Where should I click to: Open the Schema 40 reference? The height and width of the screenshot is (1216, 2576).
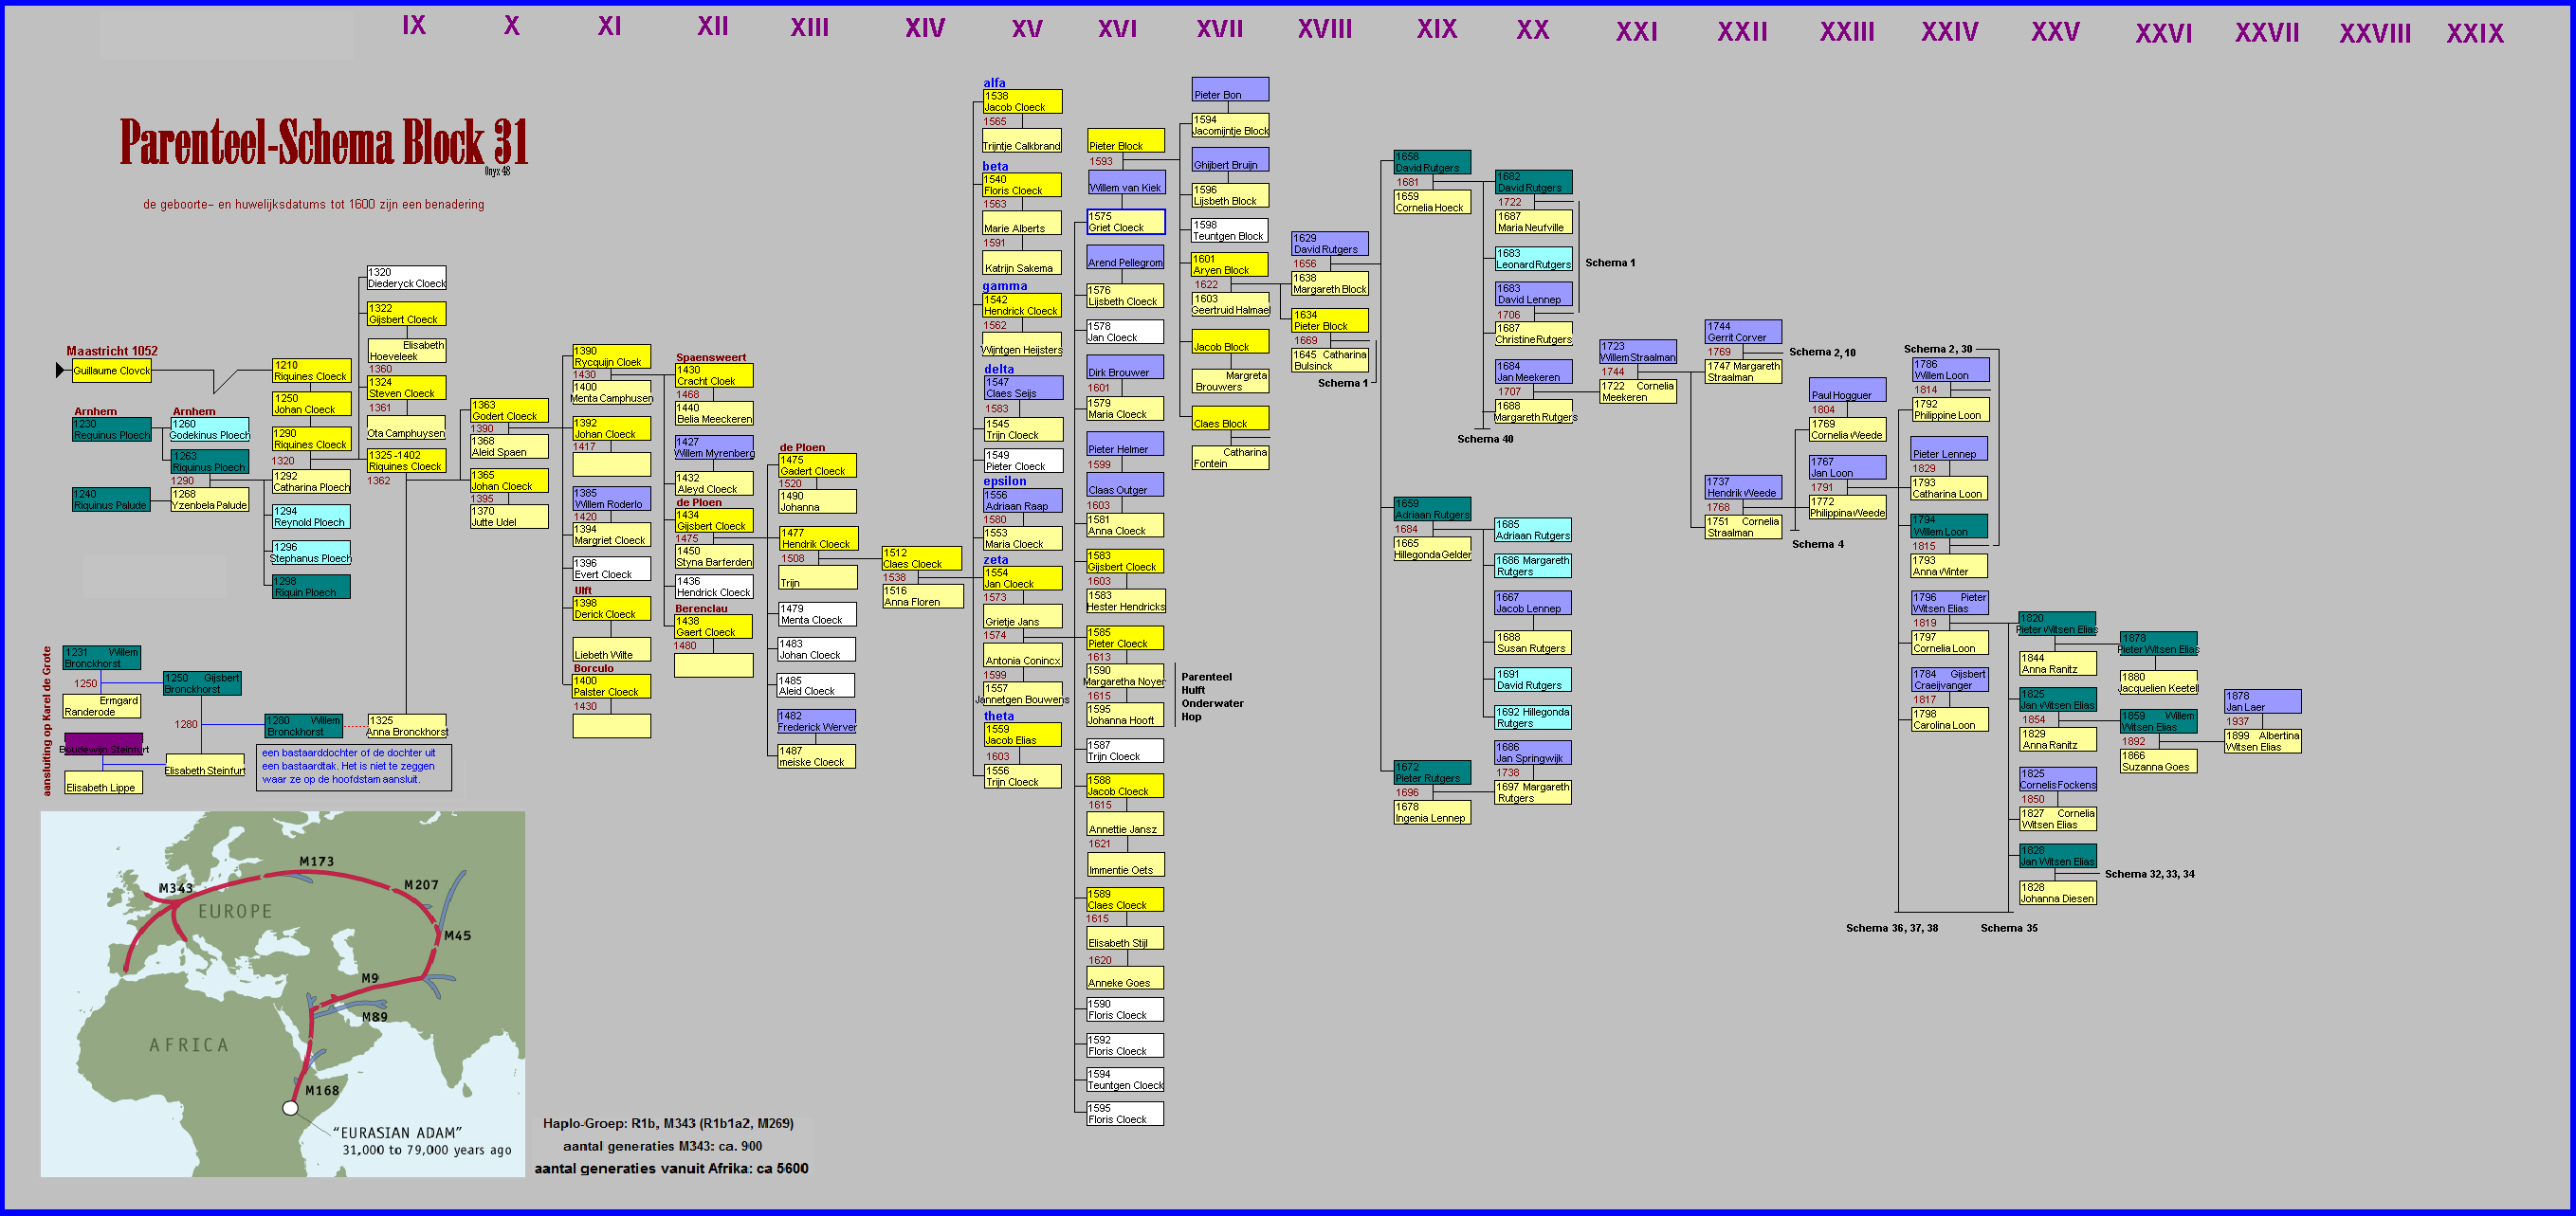point(1485,439)
